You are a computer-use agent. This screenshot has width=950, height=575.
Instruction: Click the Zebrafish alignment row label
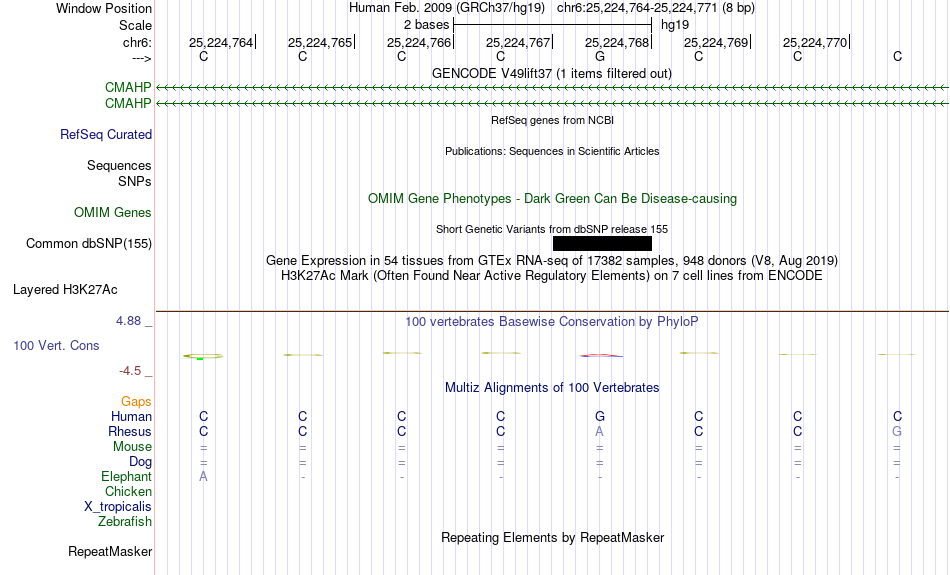point(125,522)
